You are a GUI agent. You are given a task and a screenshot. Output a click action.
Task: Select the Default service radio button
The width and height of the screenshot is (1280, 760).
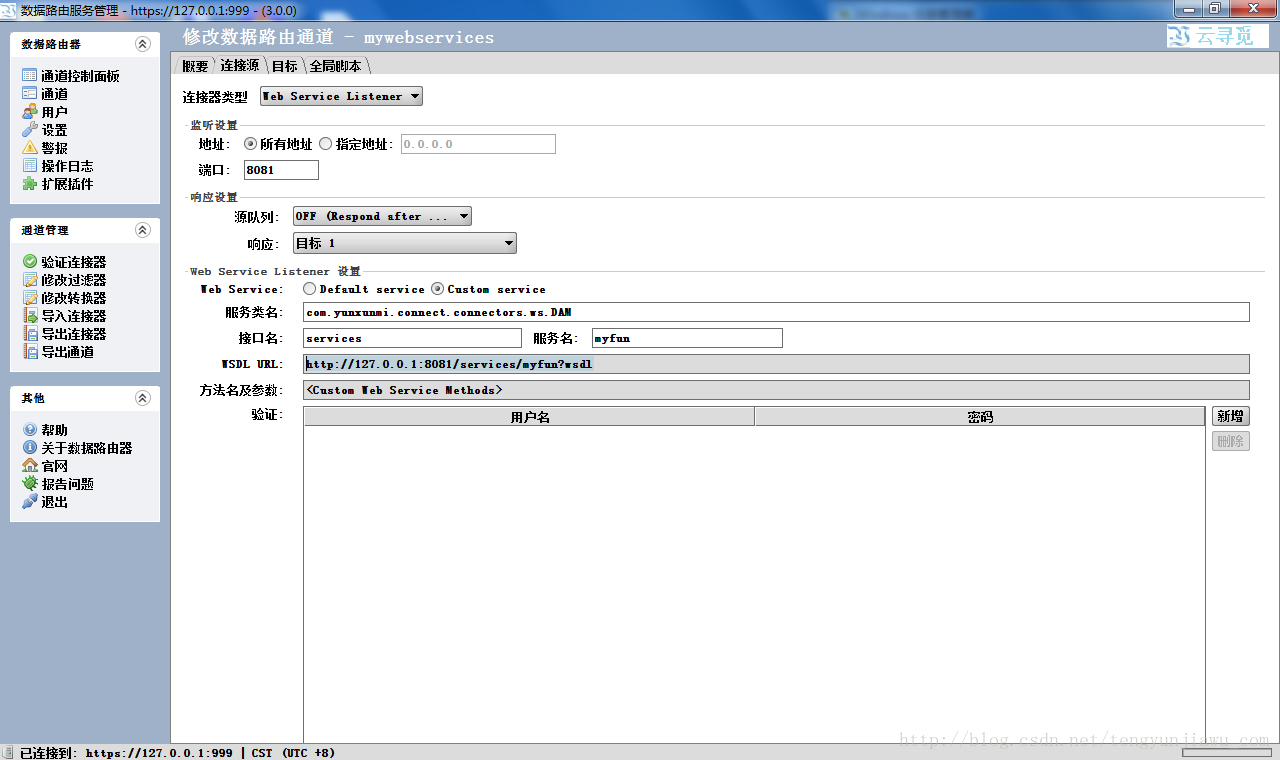(x=310, y=289)
